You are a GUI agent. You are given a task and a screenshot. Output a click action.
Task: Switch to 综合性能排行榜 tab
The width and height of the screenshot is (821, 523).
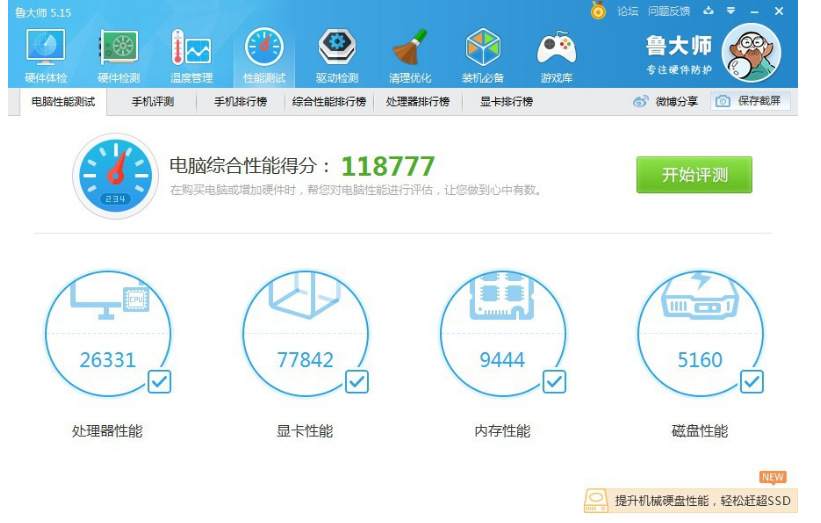click(329, 102)
